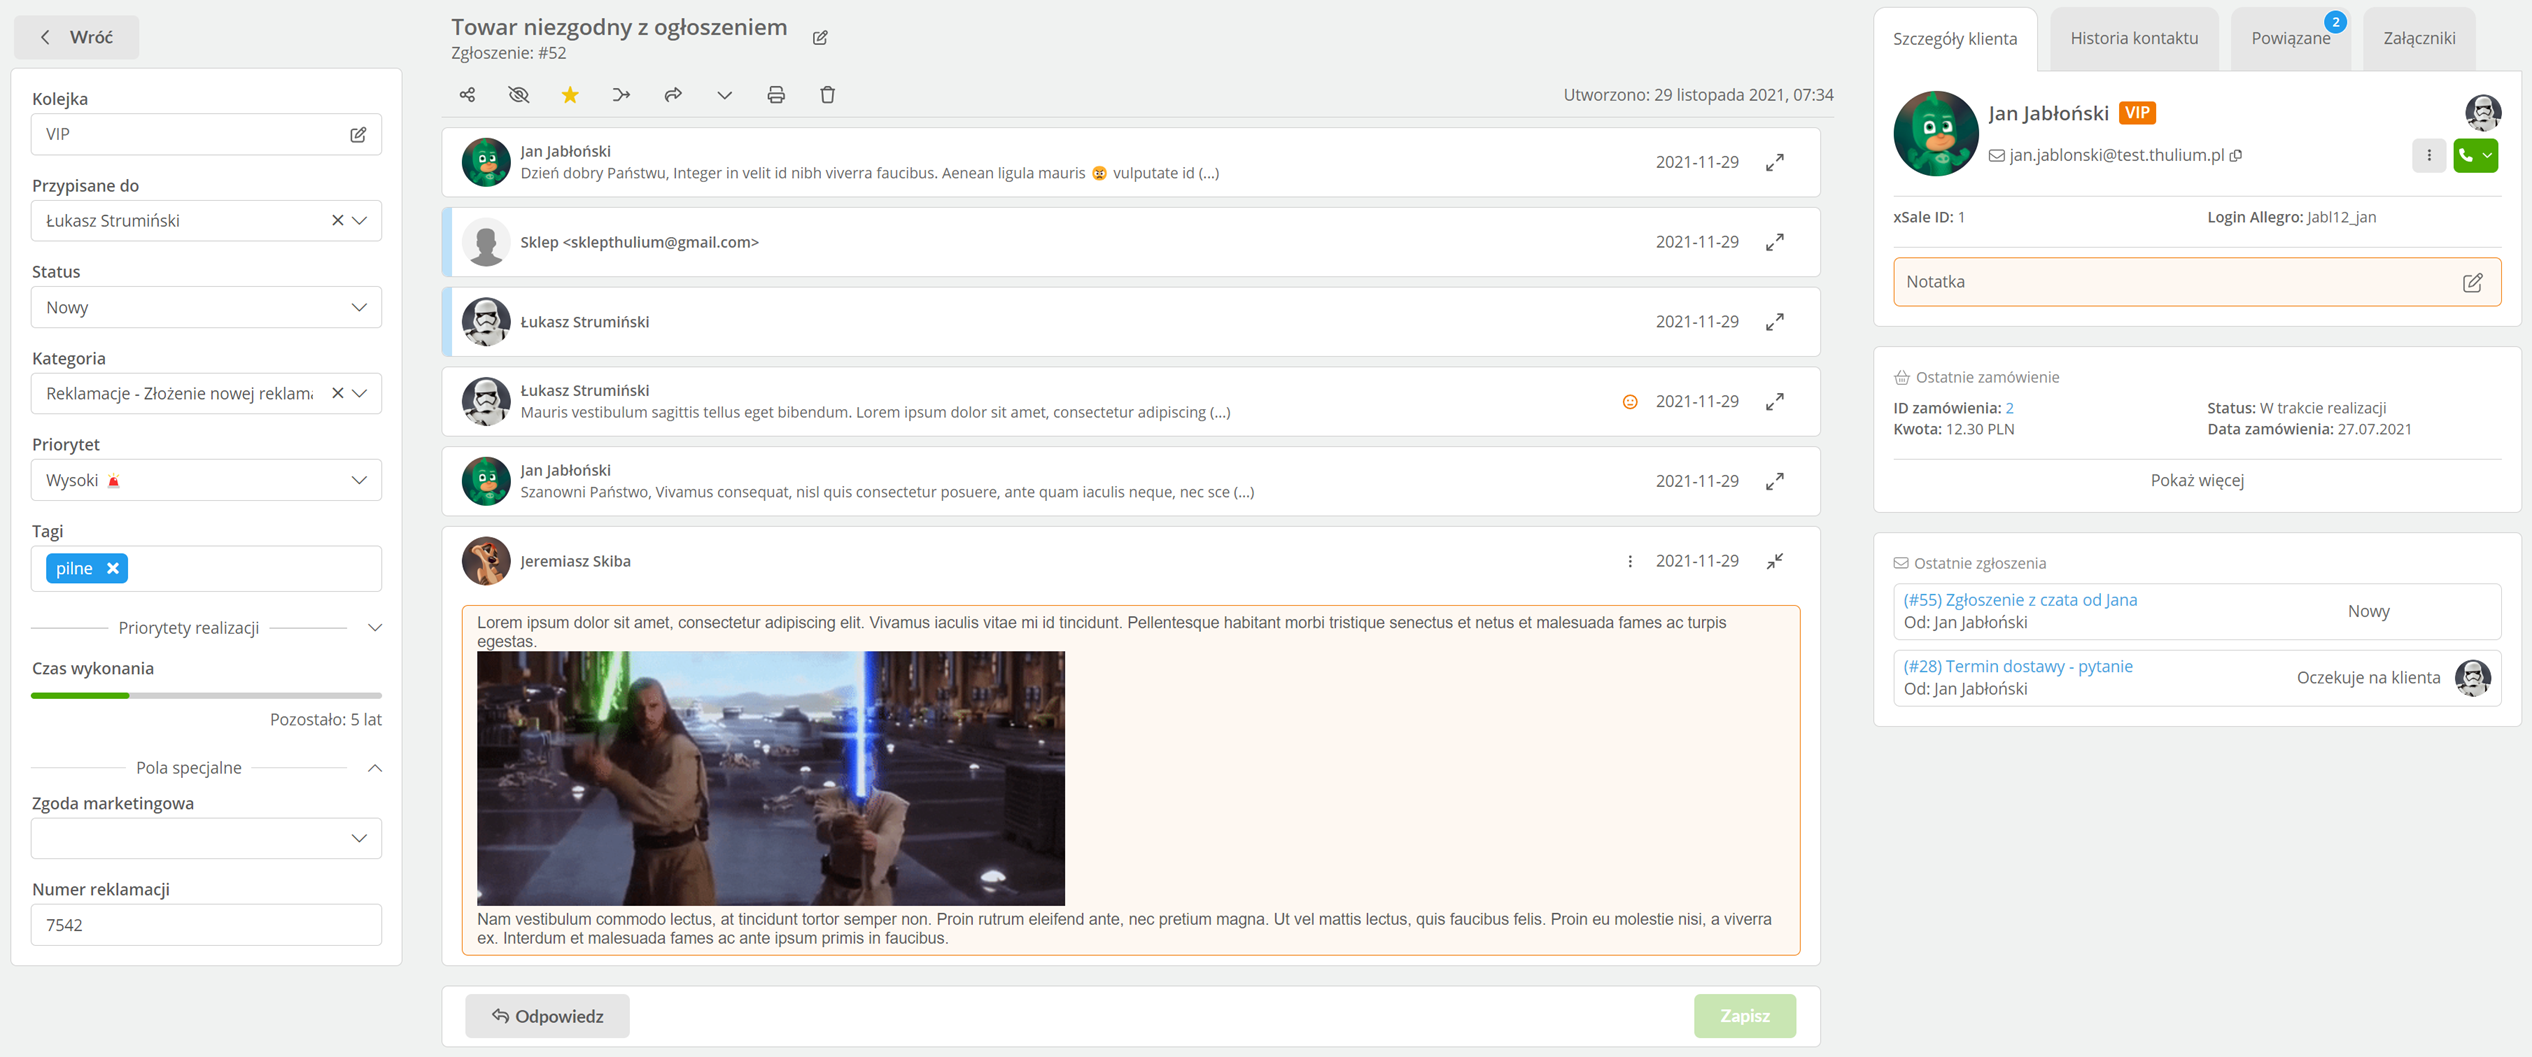Click the customer email jan.jablonski@test.thulium.pl

point(2116,155)
